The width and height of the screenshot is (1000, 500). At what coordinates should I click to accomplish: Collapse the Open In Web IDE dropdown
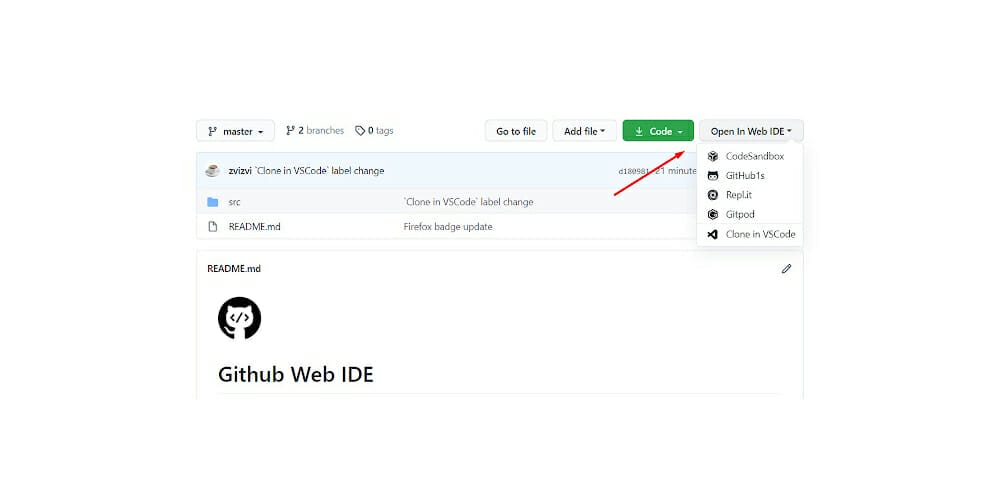751,131
